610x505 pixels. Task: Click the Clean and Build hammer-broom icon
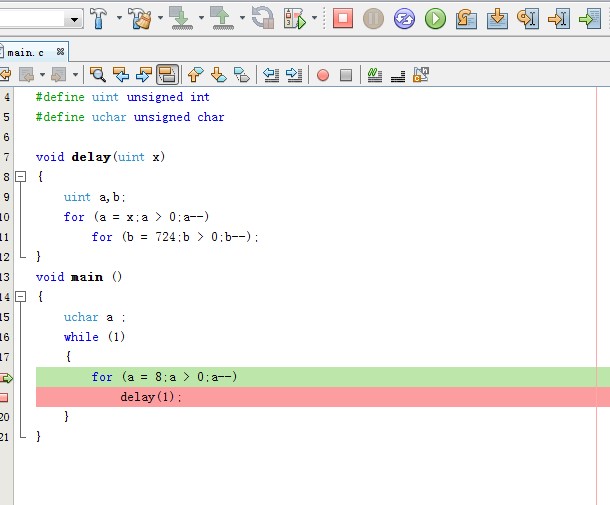click(140, 18)
